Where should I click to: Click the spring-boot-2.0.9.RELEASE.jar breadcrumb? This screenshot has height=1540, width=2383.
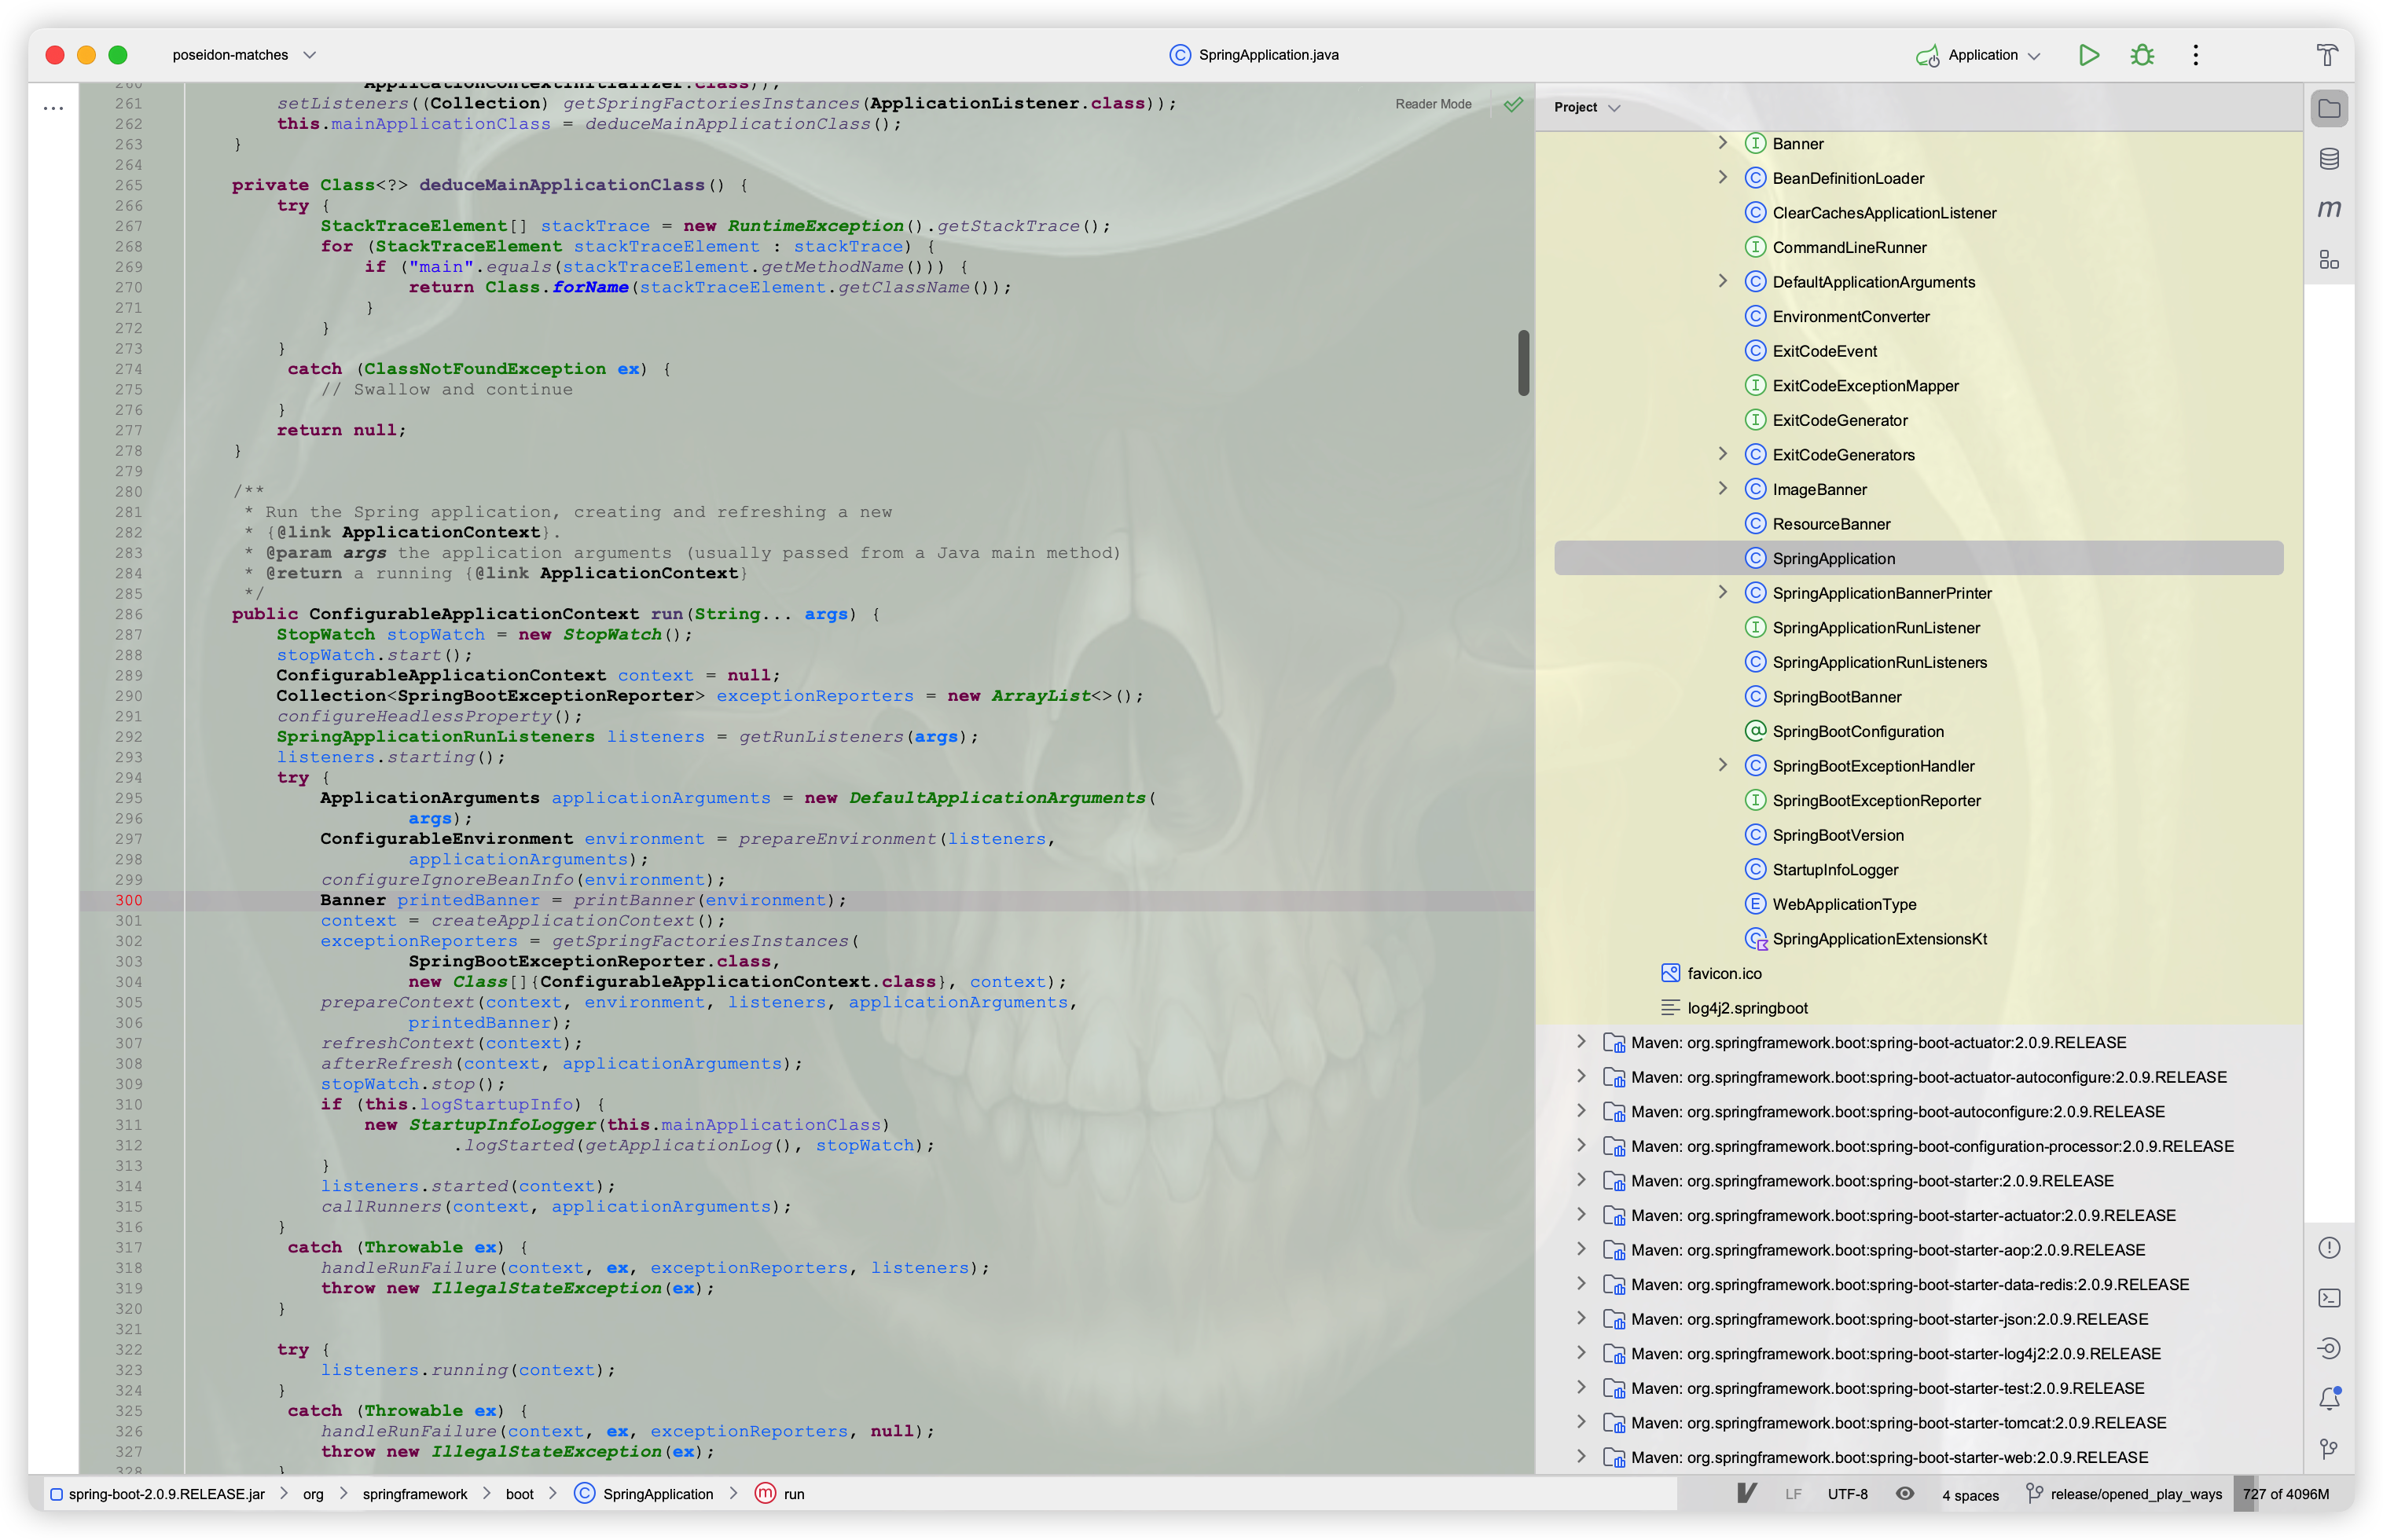166,1494
